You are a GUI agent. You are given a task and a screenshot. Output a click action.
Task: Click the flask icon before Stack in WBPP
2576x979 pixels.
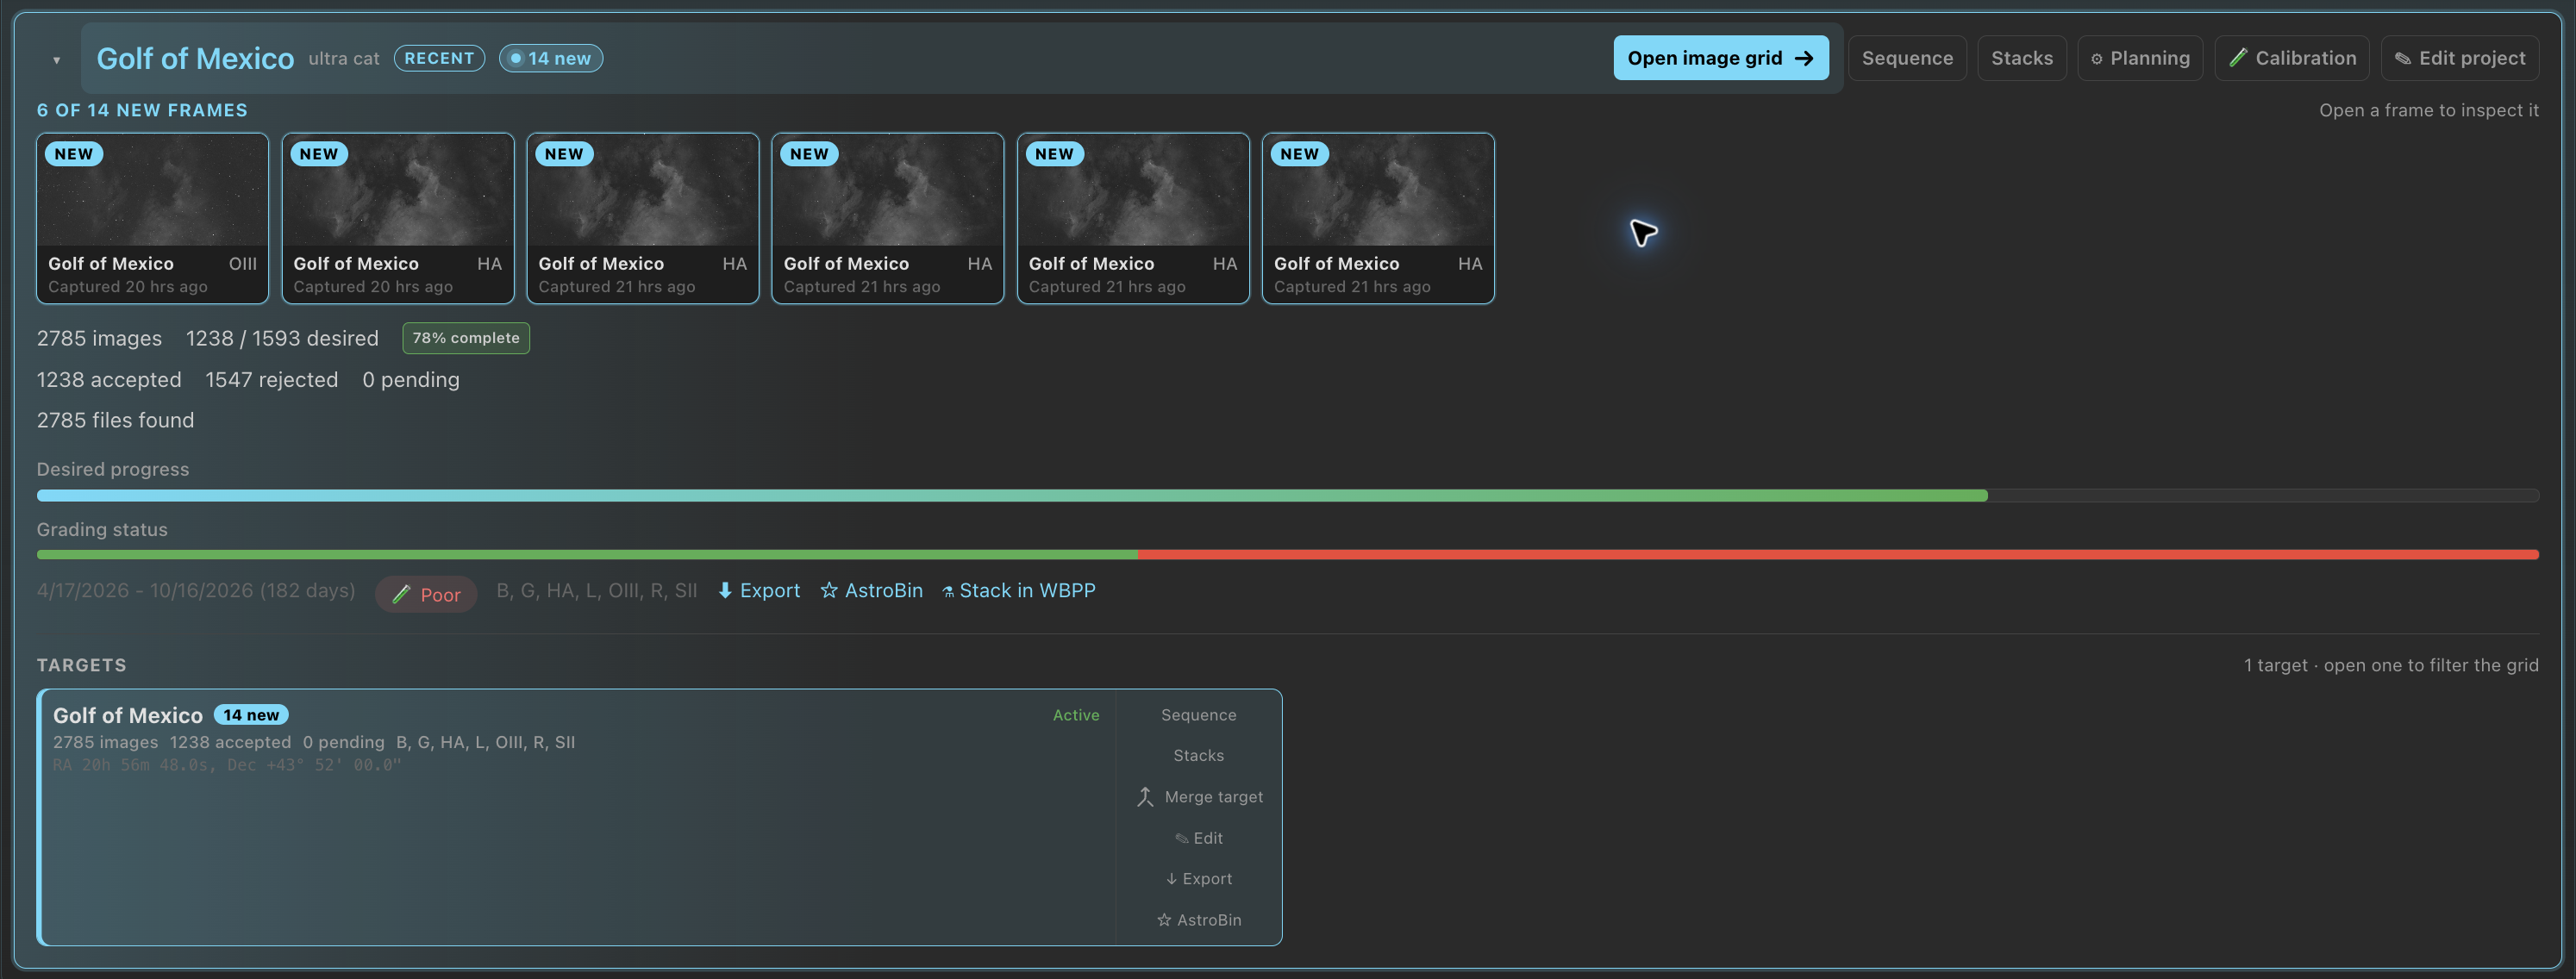click(x=948, y=592)
